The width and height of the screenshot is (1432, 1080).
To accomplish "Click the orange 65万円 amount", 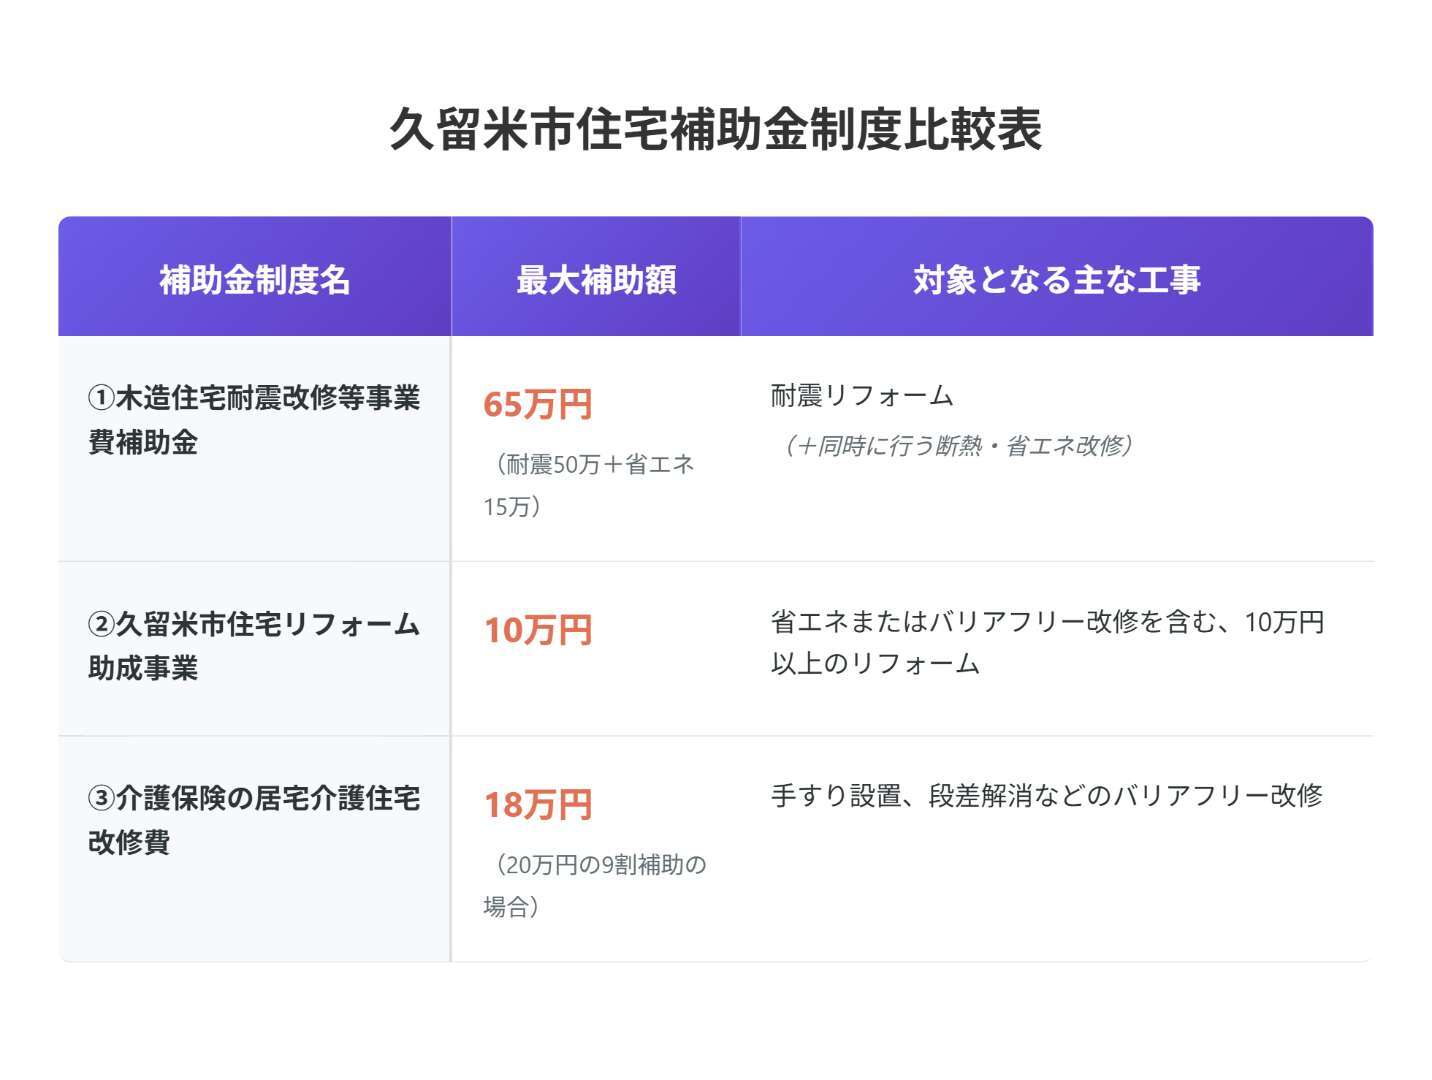I will (x=538, y=404).
